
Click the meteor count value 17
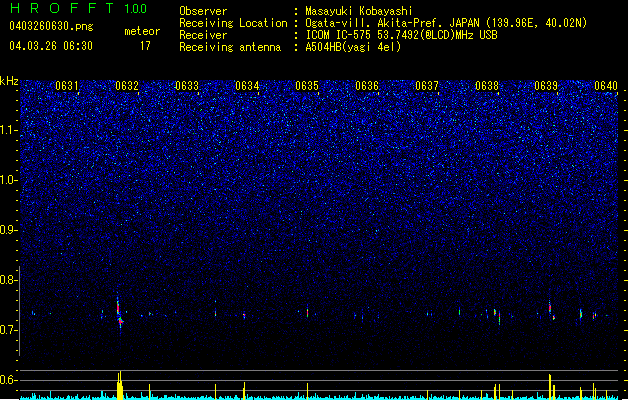[145, 46]
